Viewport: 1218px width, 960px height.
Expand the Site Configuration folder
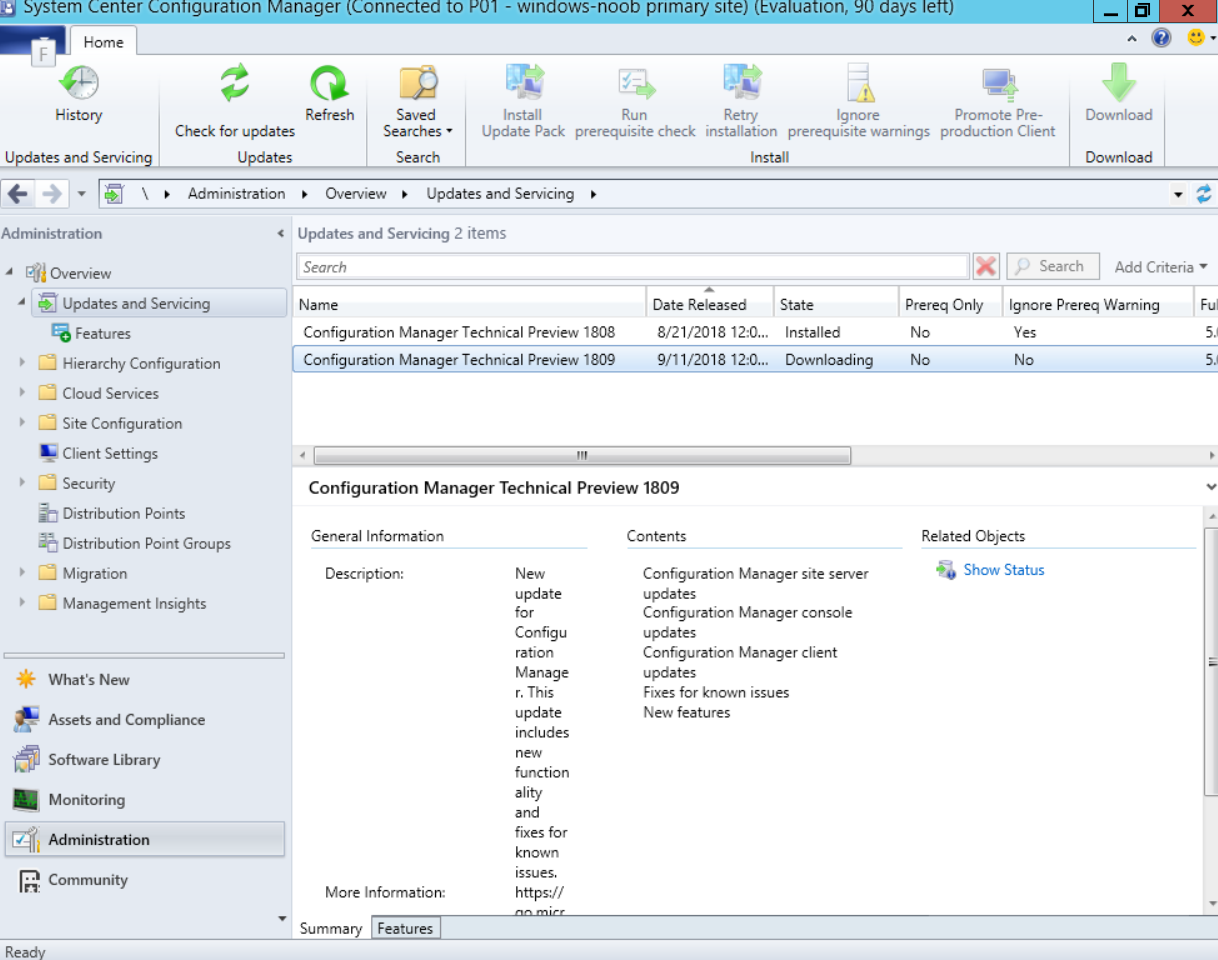(23, 423)
